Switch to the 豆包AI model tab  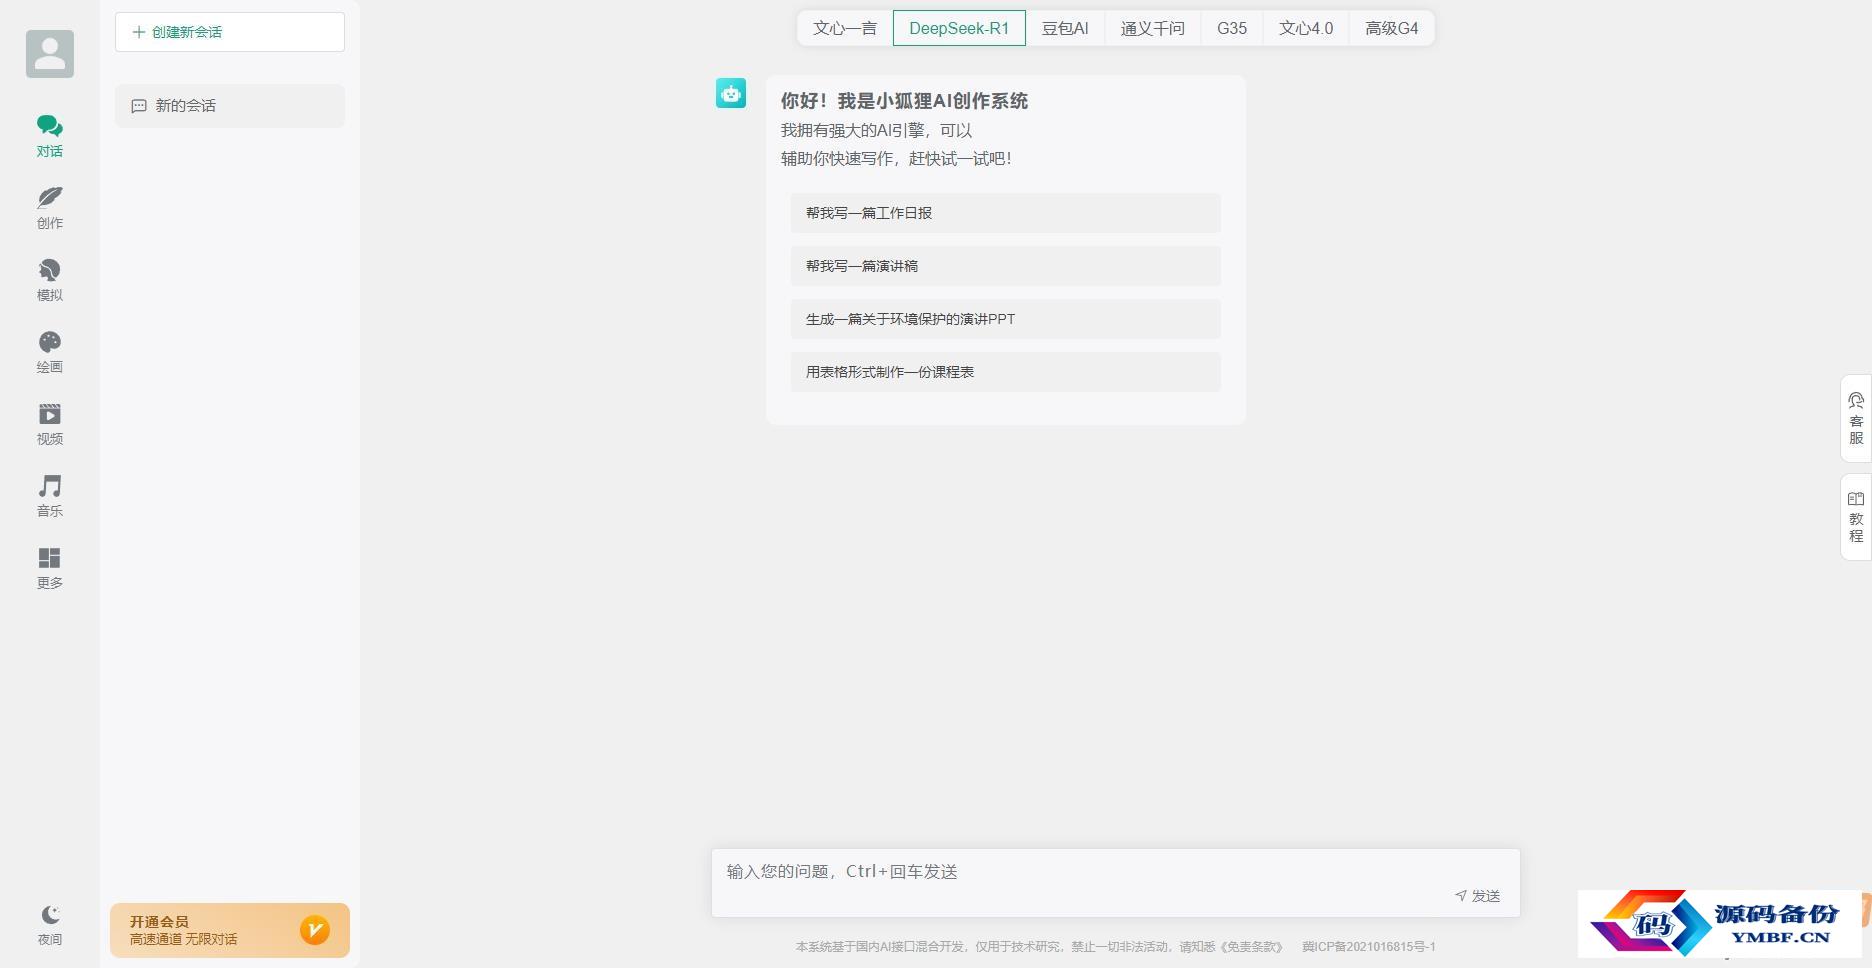pyautogui.click(x=1065, y=28)
